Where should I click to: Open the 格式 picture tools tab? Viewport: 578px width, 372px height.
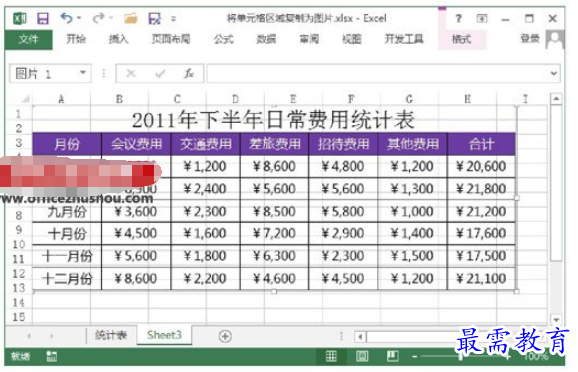462,39
